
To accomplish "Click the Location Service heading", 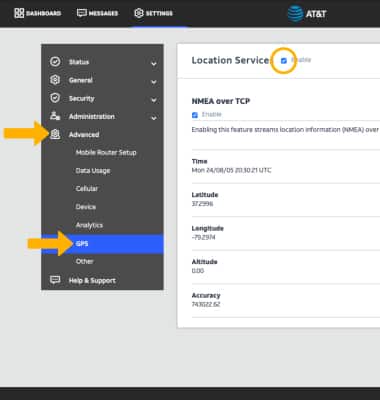I will (x=231, y=60).
